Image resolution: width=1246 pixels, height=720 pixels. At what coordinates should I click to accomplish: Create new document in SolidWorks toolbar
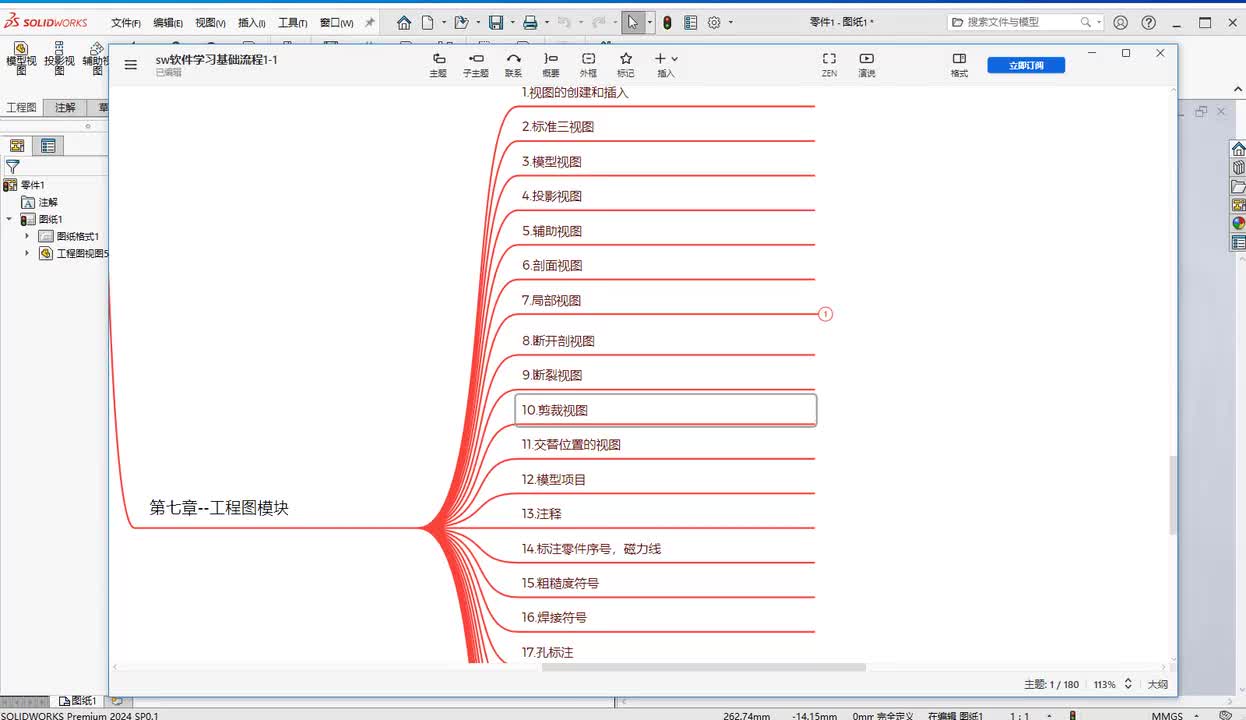[x=428, y=22]
